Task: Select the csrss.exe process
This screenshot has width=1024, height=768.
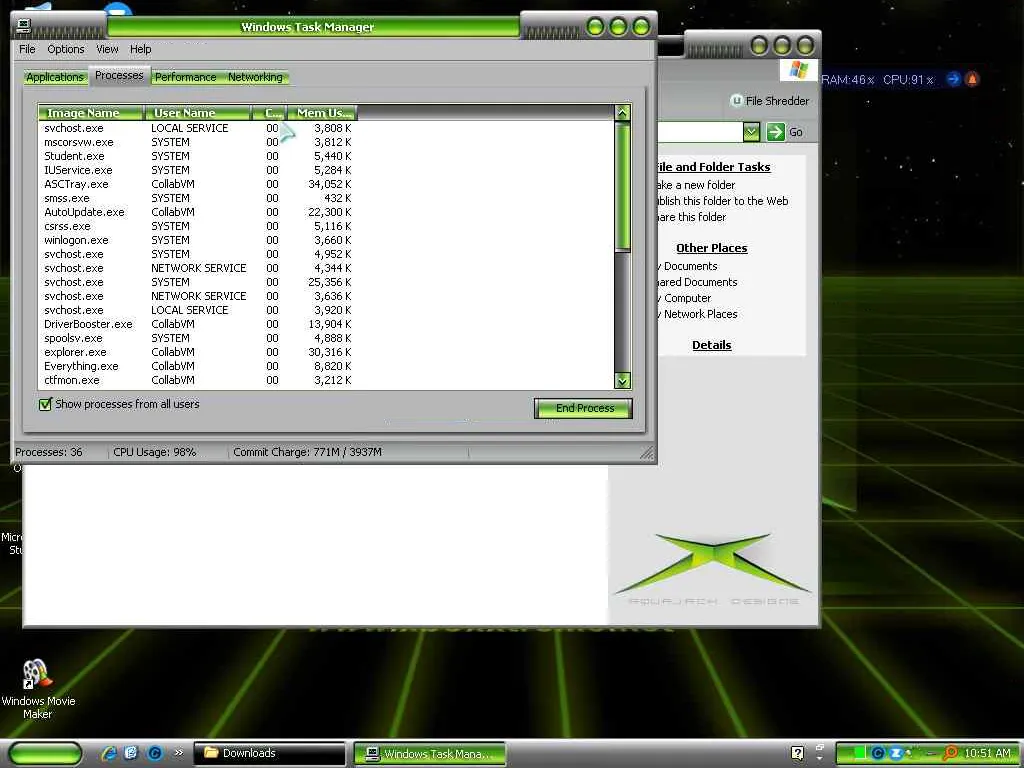Action: click(197, 227)
